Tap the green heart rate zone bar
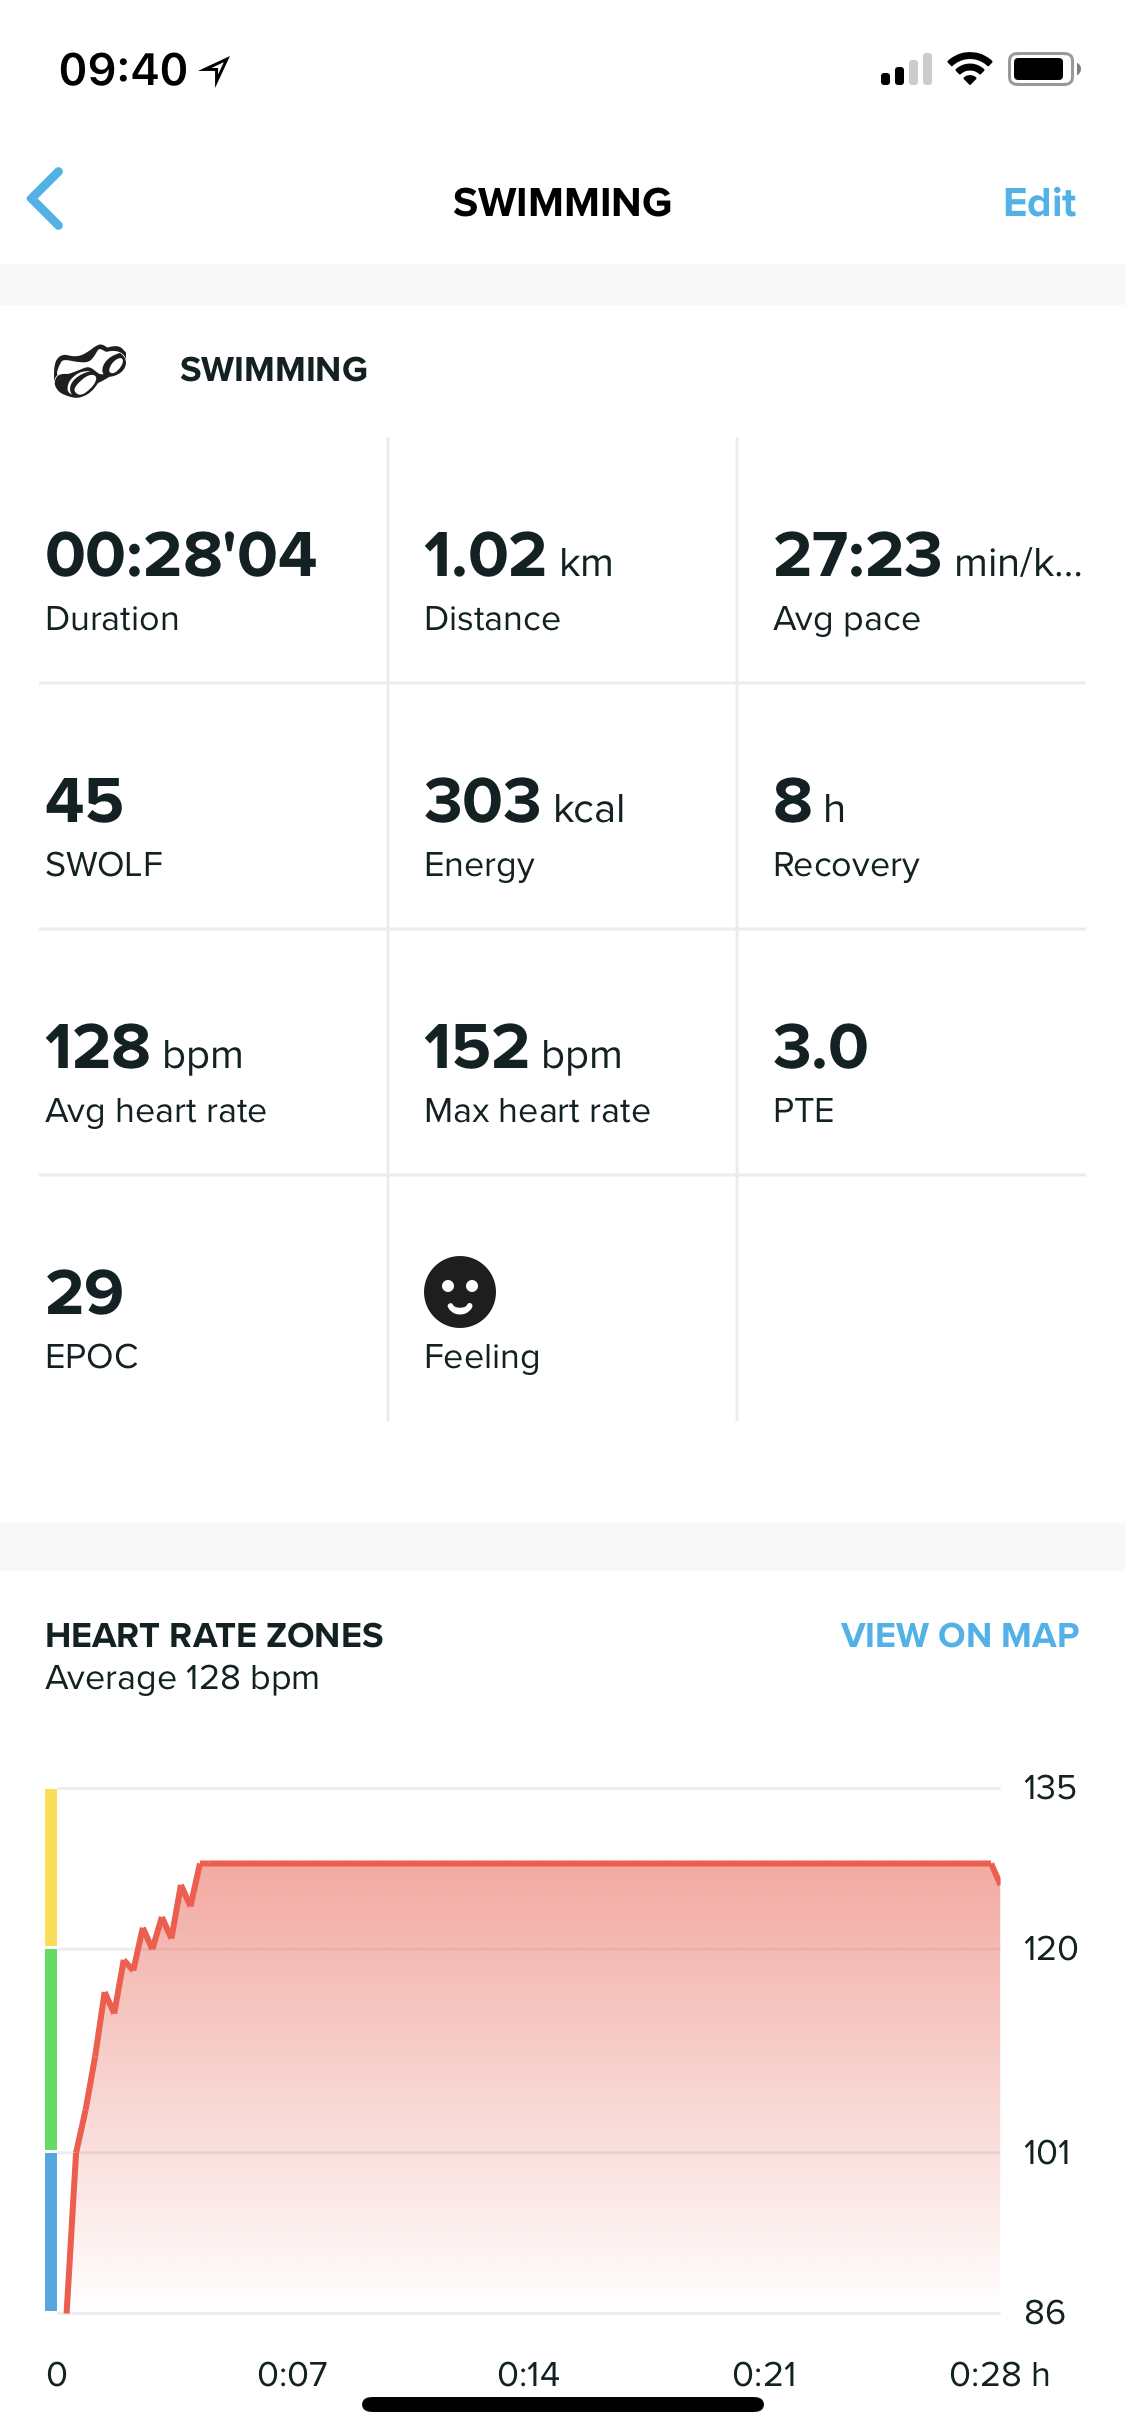Viewport: 1125px width, 2436px height. [51, 2049]
